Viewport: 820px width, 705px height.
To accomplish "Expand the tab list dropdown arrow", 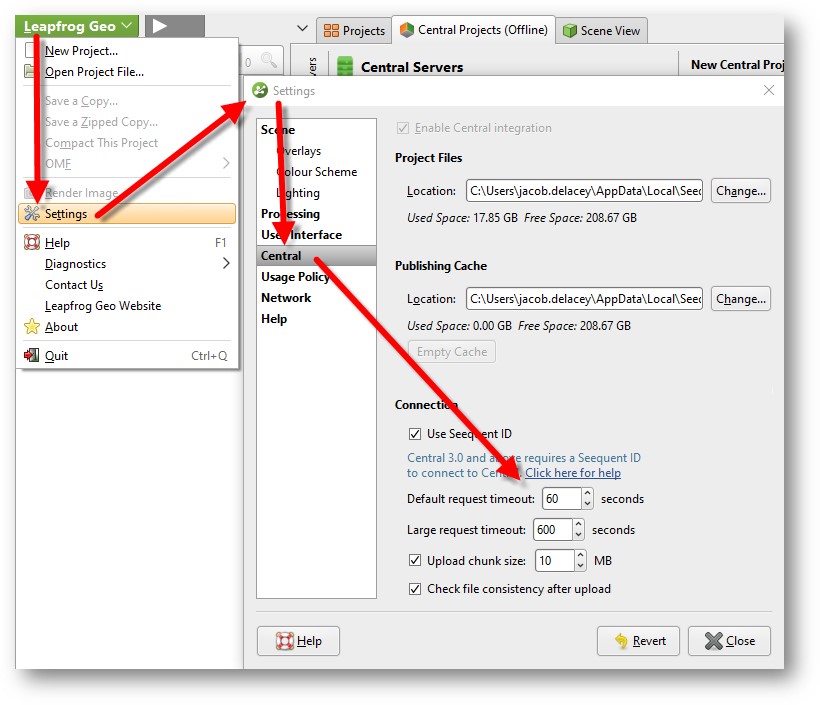I will tap(303, 28).
